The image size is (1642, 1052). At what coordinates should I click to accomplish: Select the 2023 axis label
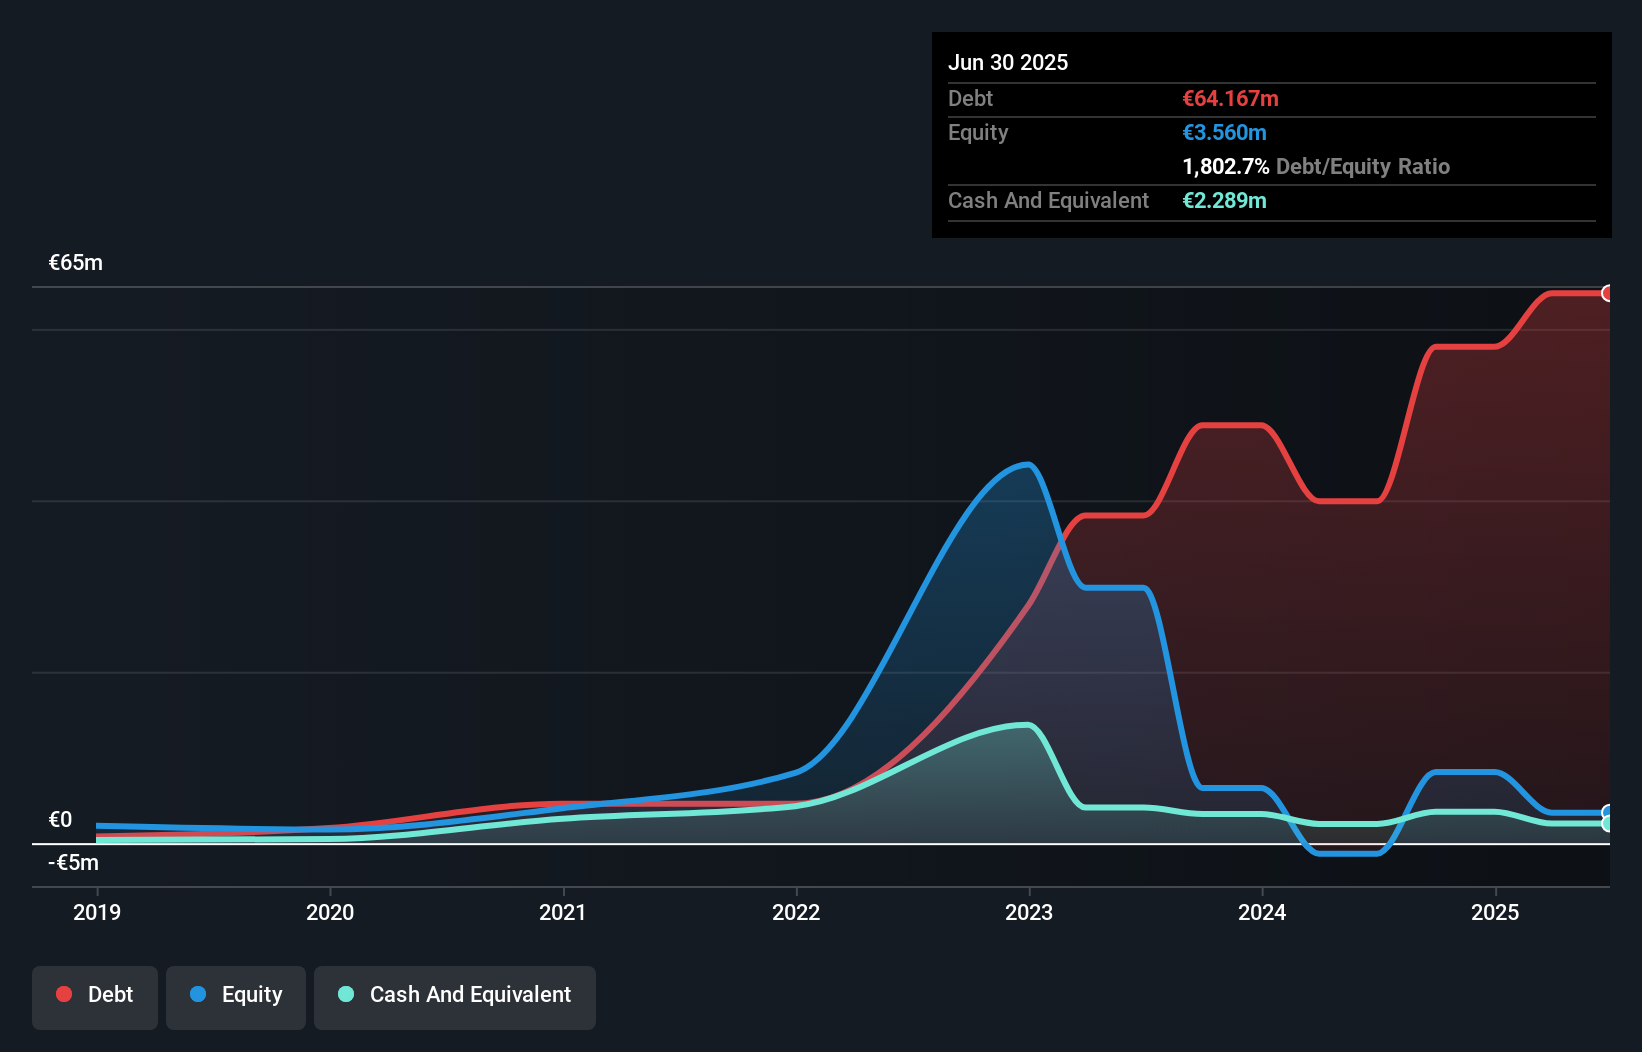pyautogui.click(x=1029, y=912)
